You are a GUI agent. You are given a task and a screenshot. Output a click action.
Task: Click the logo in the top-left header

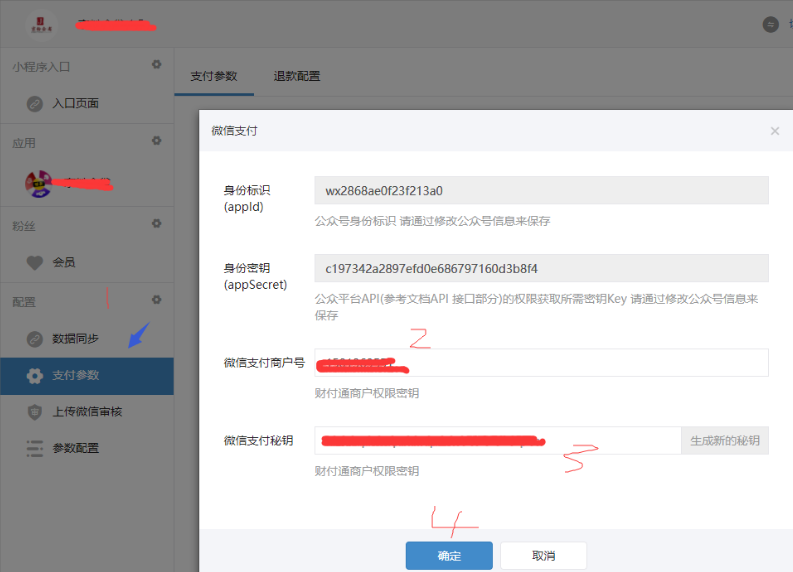pos(41,23)
